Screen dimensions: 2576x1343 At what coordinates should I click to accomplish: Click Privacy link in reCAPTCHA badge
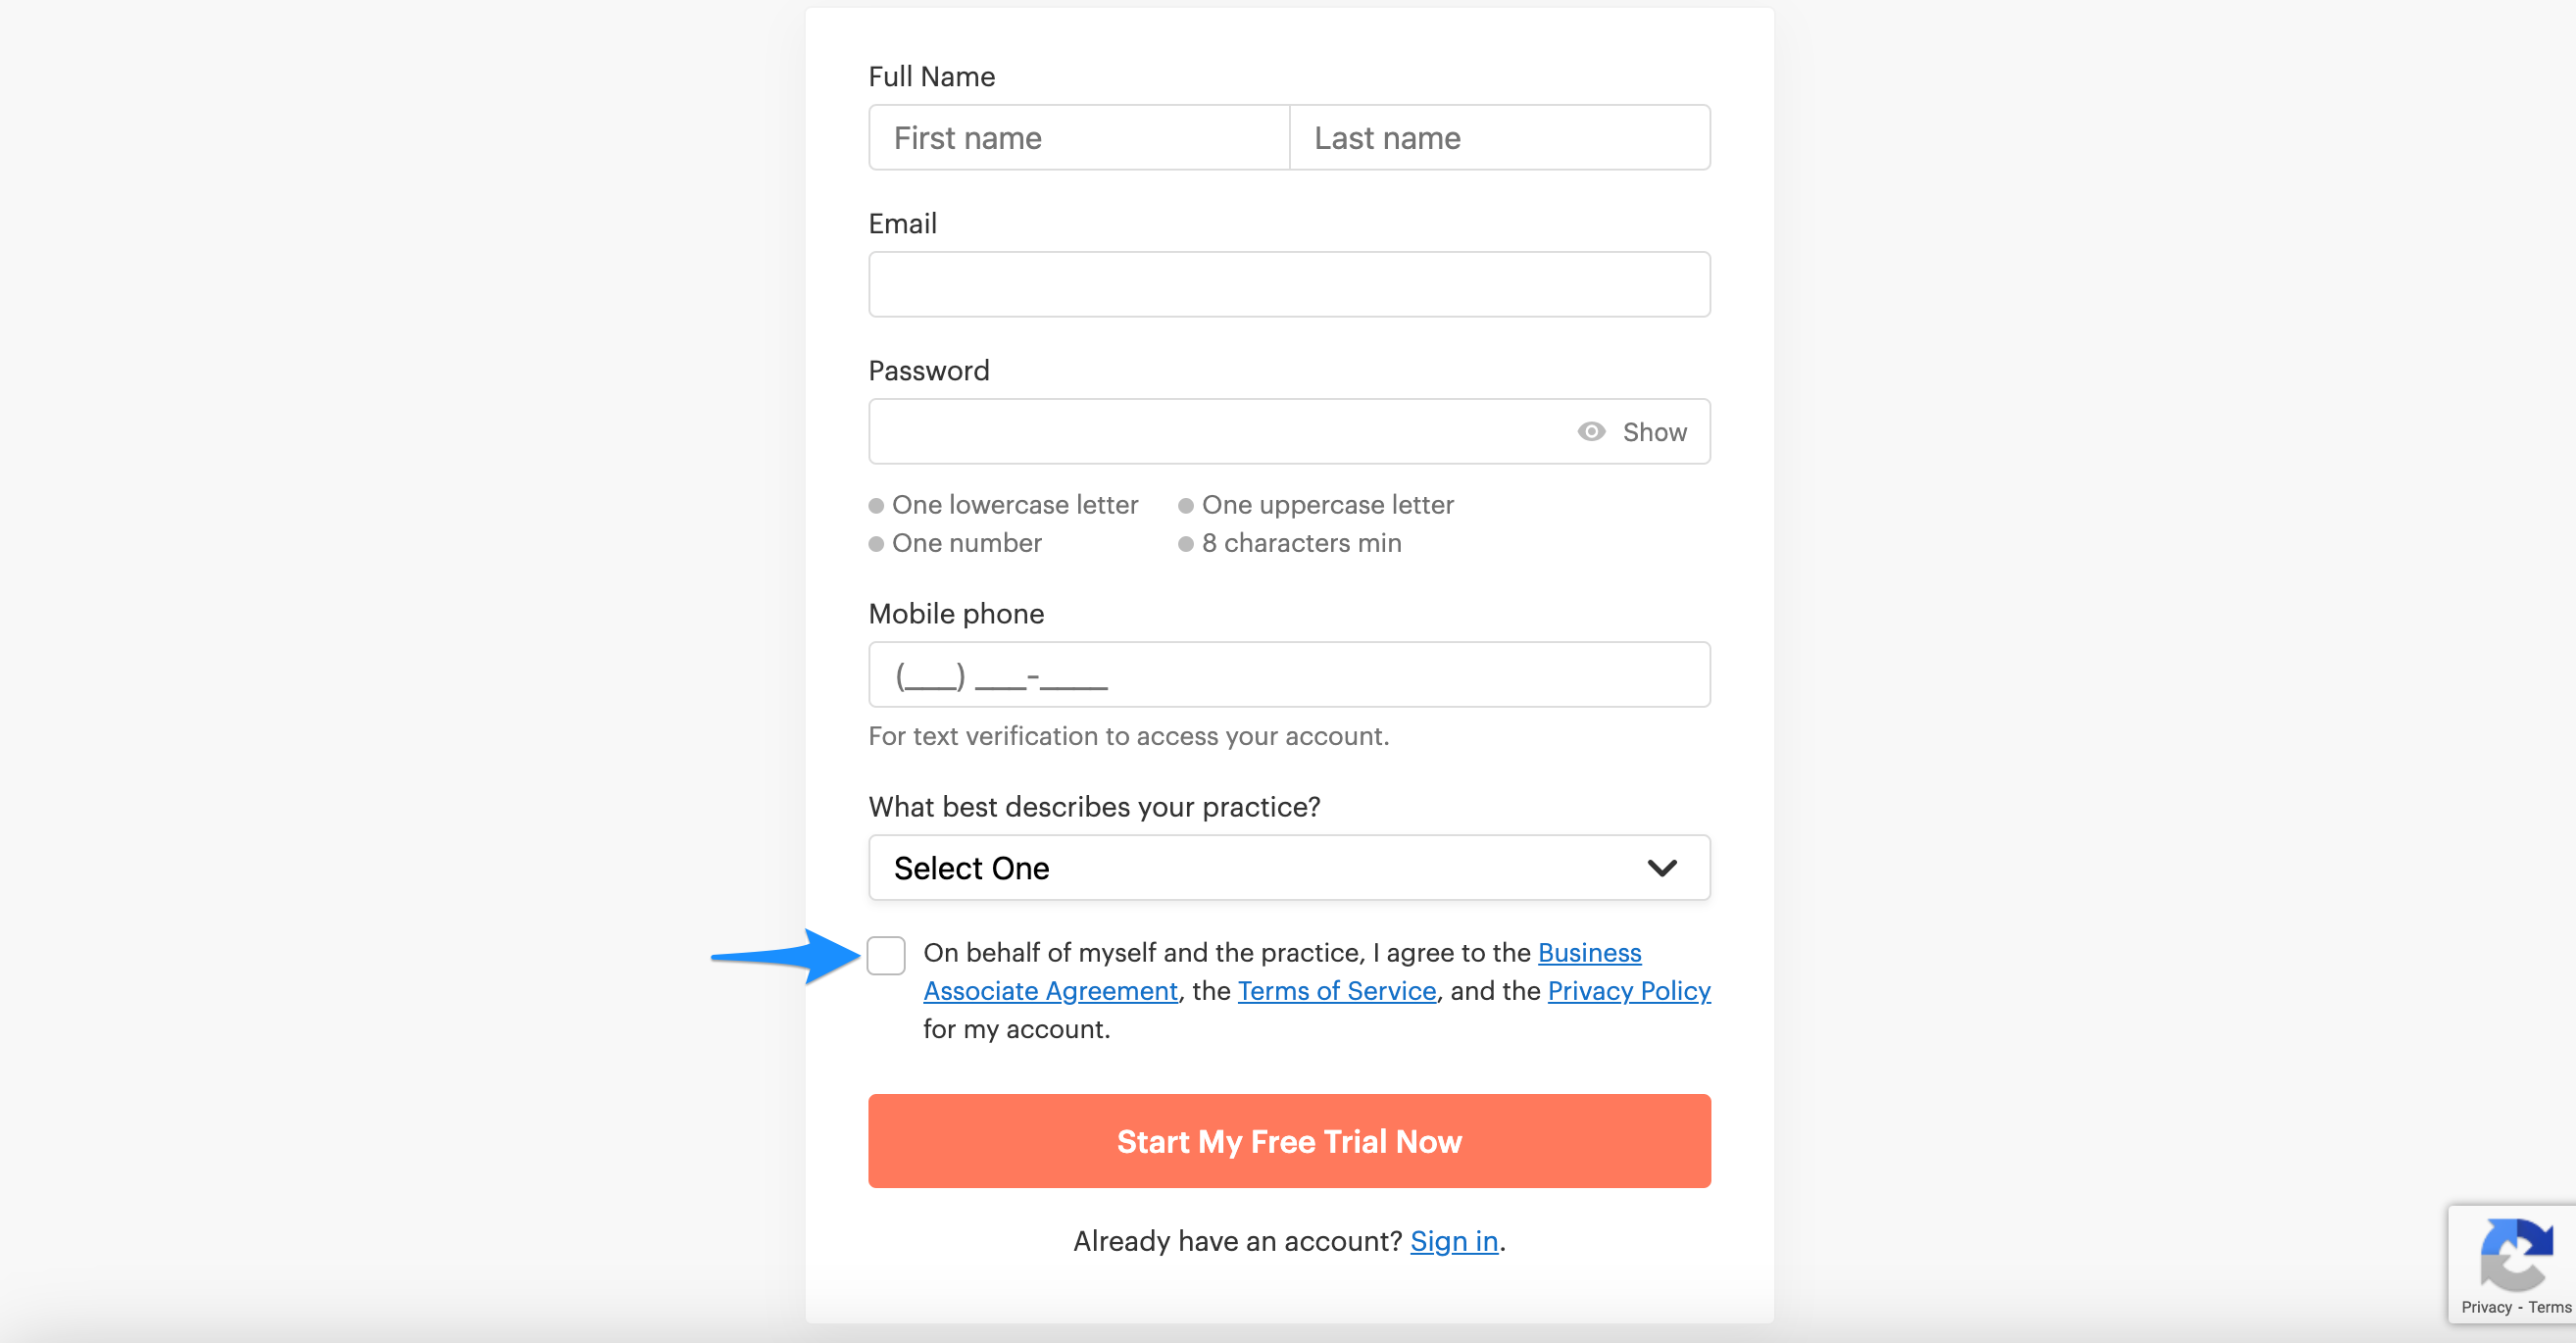point(2486,1307)
